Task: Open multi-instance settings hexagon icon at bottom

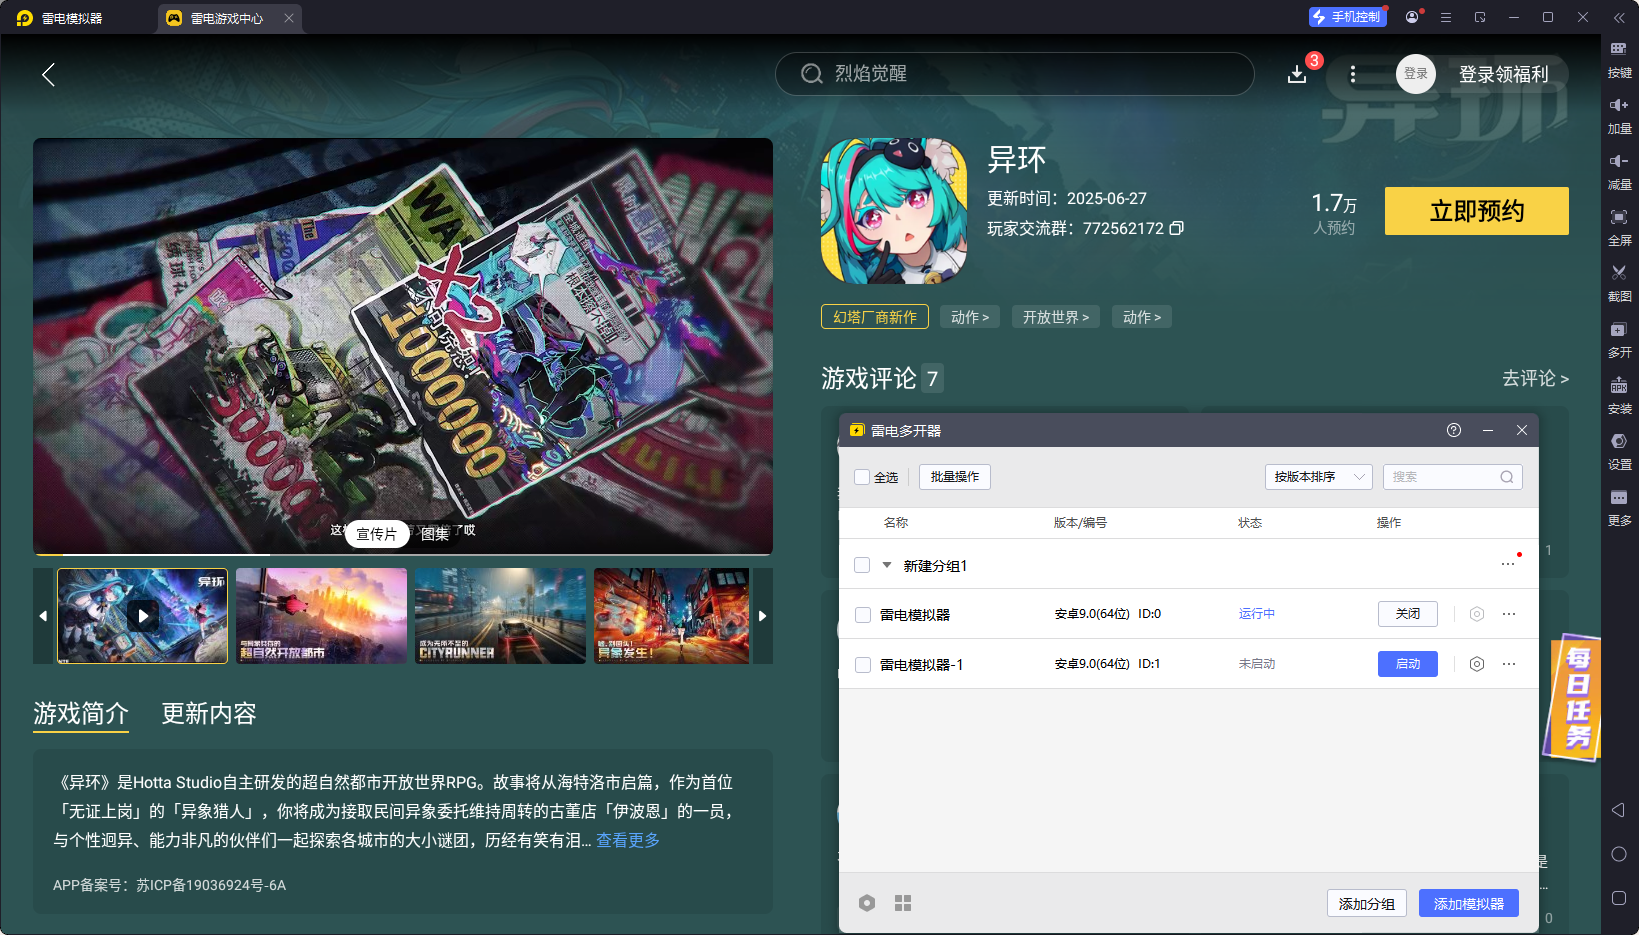Action: pos(867,903)
